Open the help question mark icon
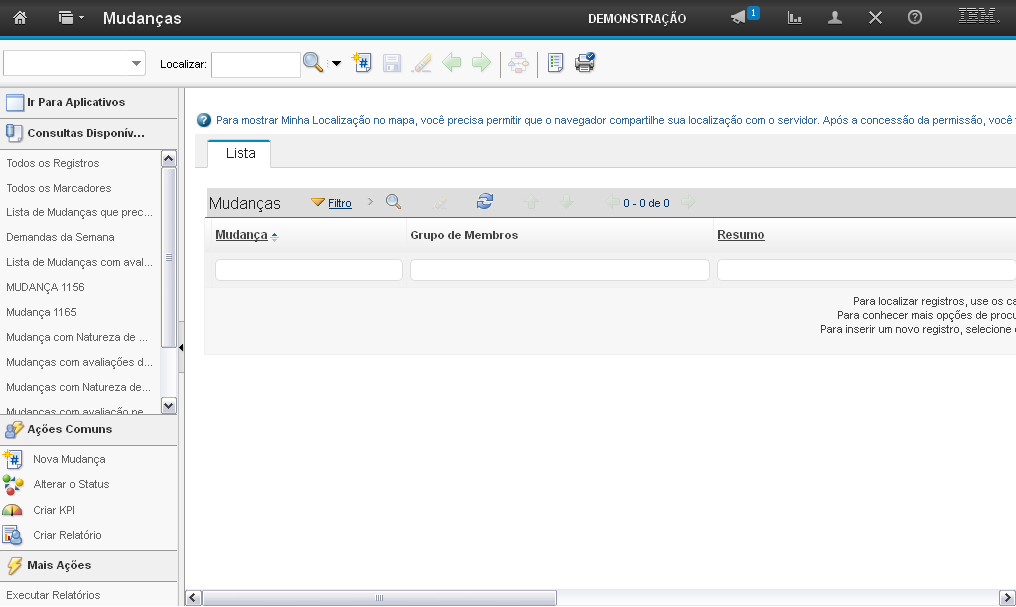Screen dimensions: 1016x607 coord(914,18)
